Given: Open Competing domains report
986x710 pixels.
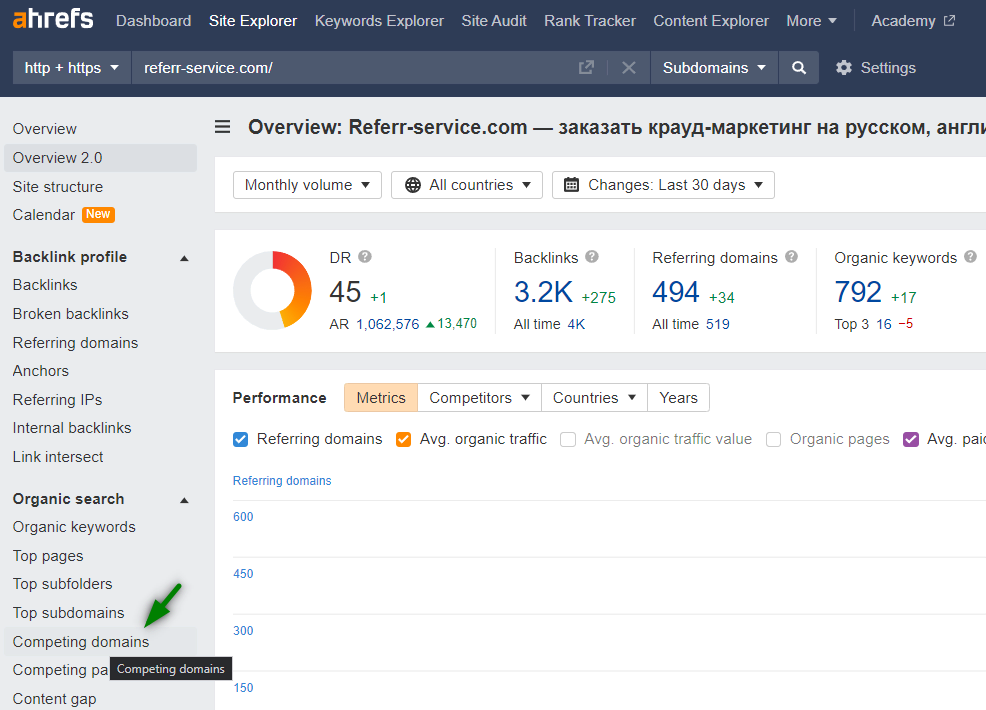Looking at the screenshot, I should pyautogui.click(x=101, y=641).
